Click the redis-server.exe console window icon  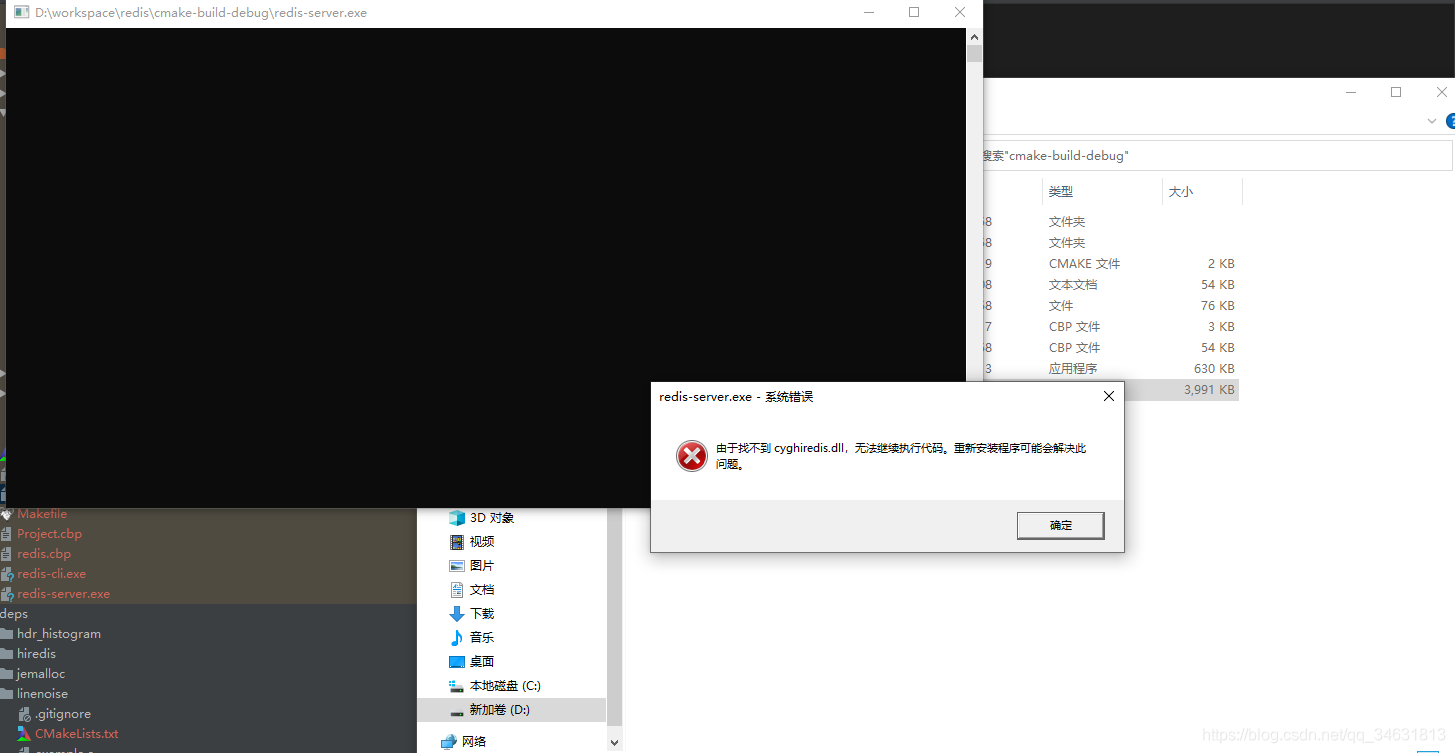click(x=20, y=13)
